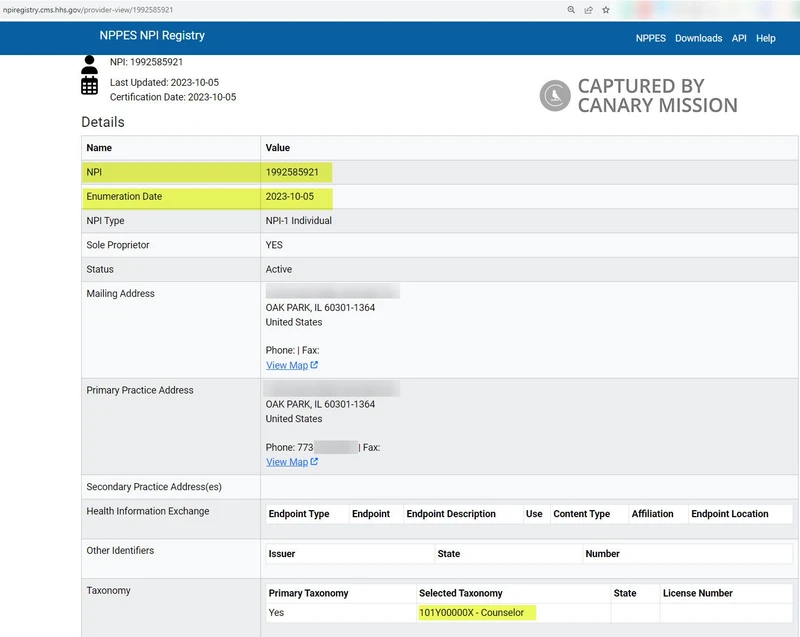Open View Map under Mailing Address
This screenshot has height=637, width=800.
pos(287,365)
